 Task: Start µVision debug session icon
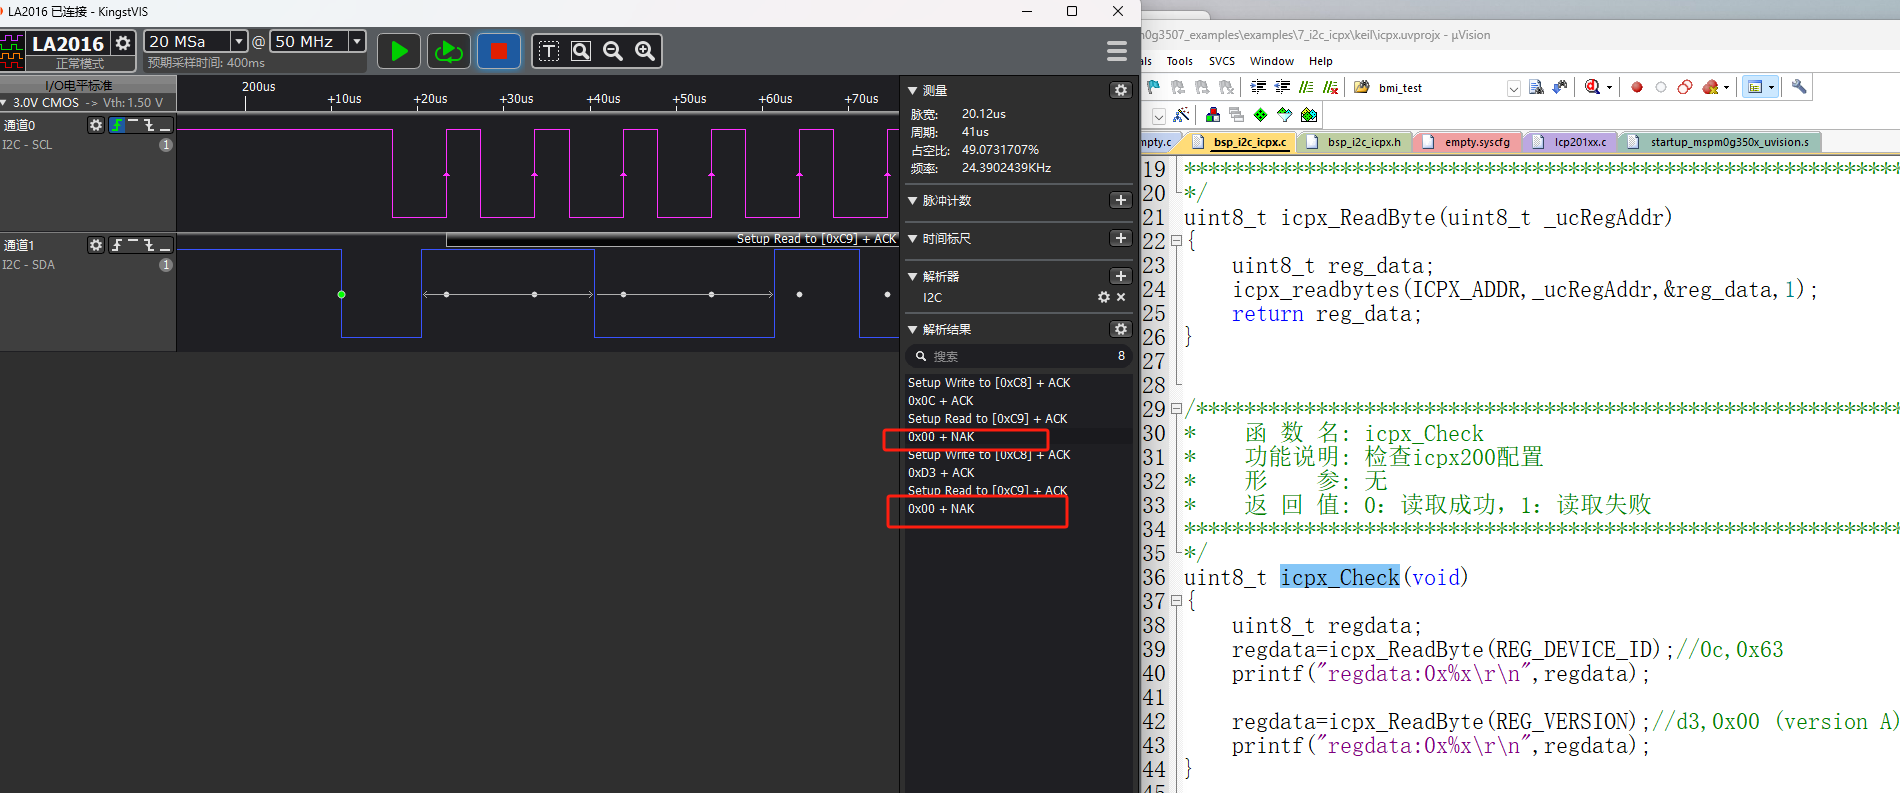1592,87
